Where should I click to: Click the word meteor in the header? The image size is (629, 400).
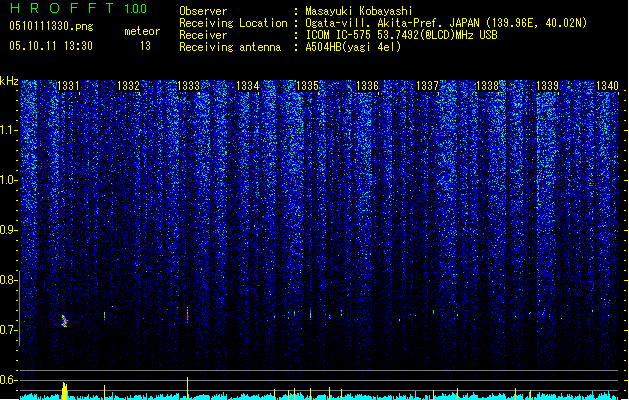142,31
